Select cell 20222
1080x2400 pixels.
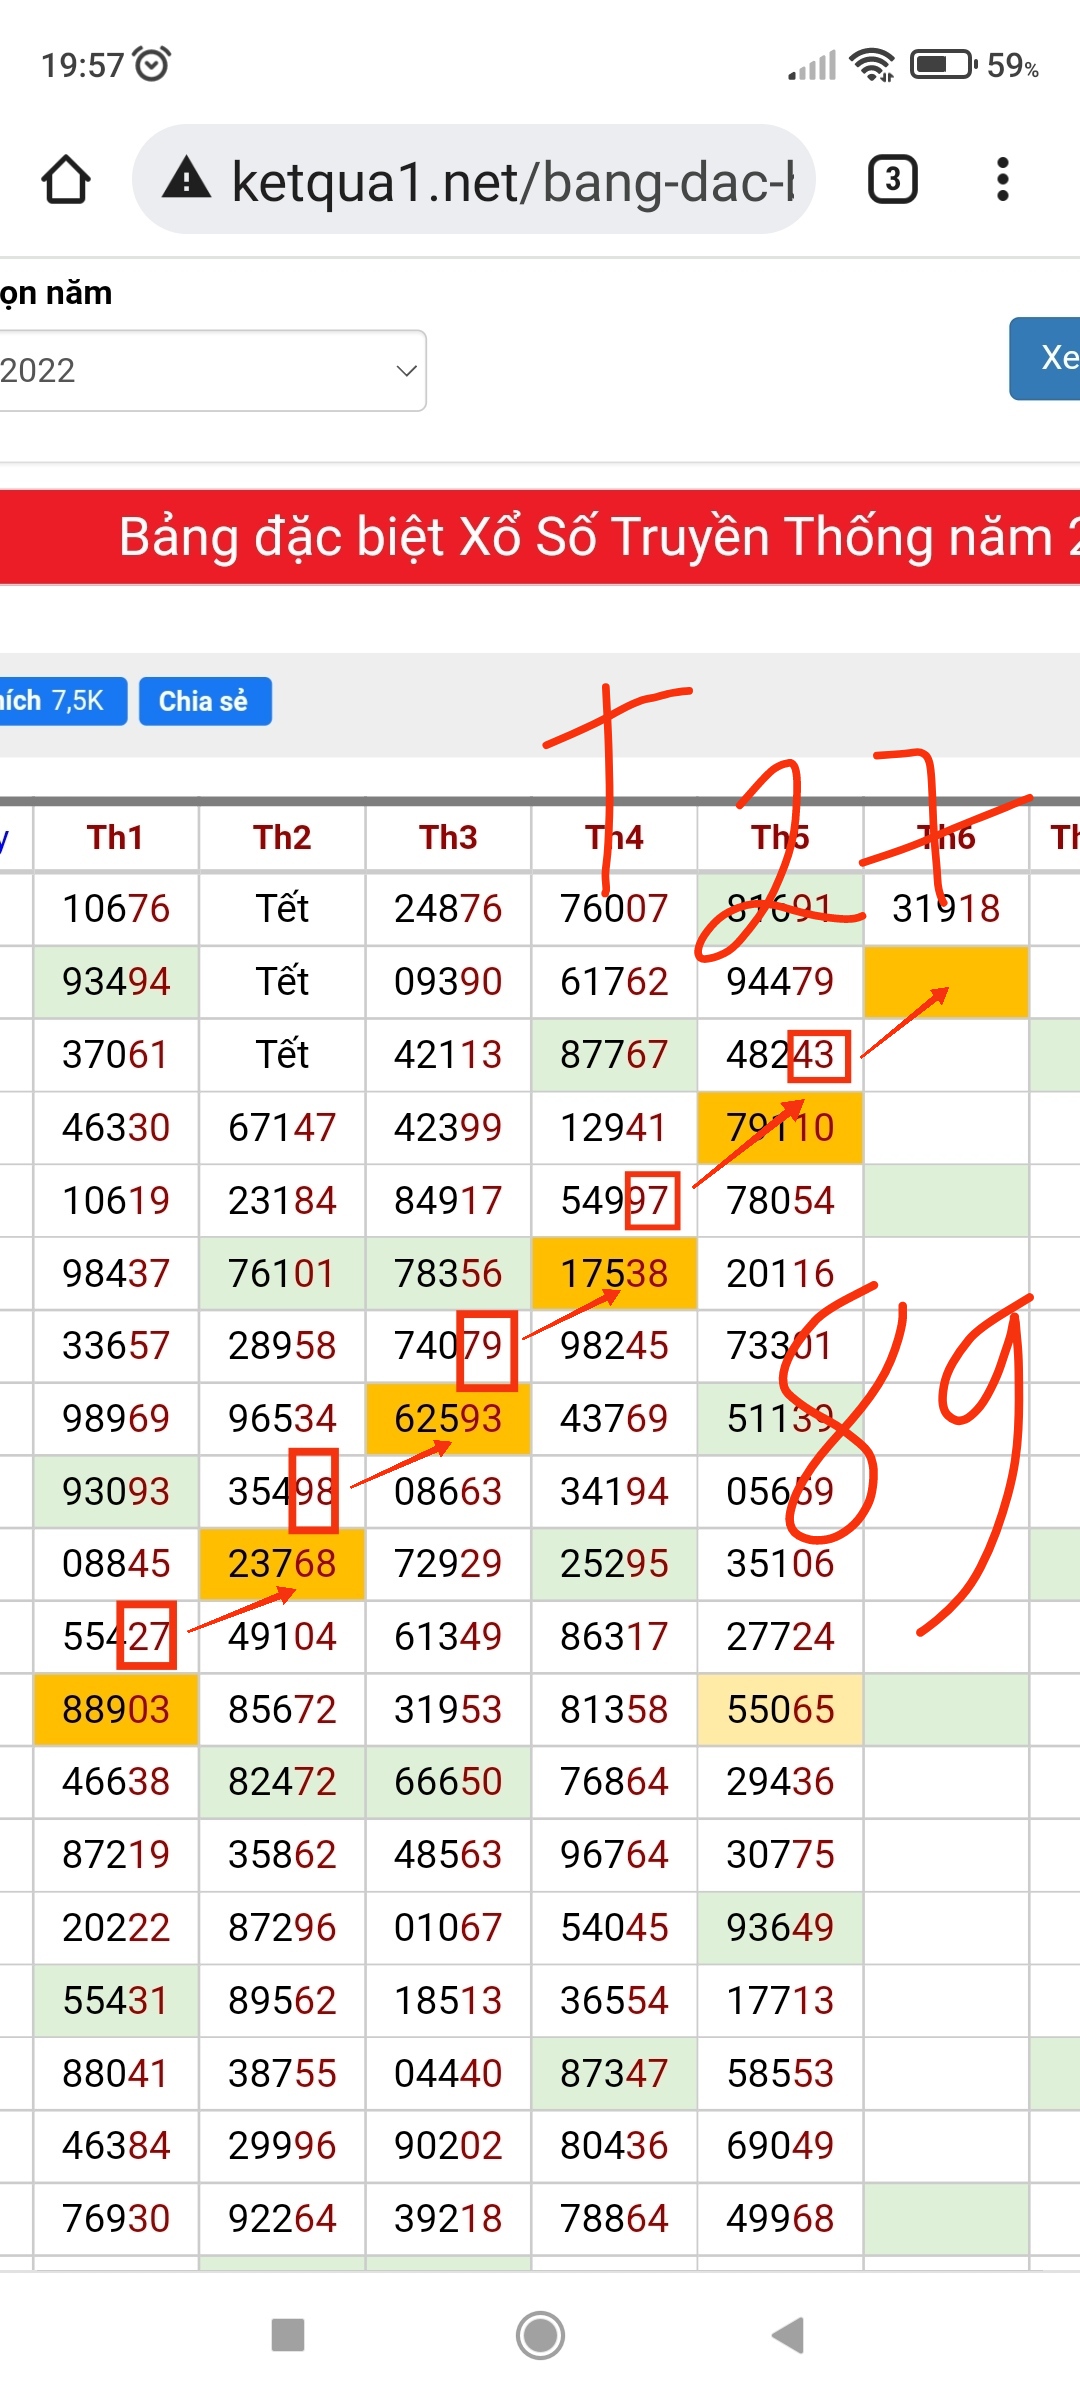tap(116, 1928)
